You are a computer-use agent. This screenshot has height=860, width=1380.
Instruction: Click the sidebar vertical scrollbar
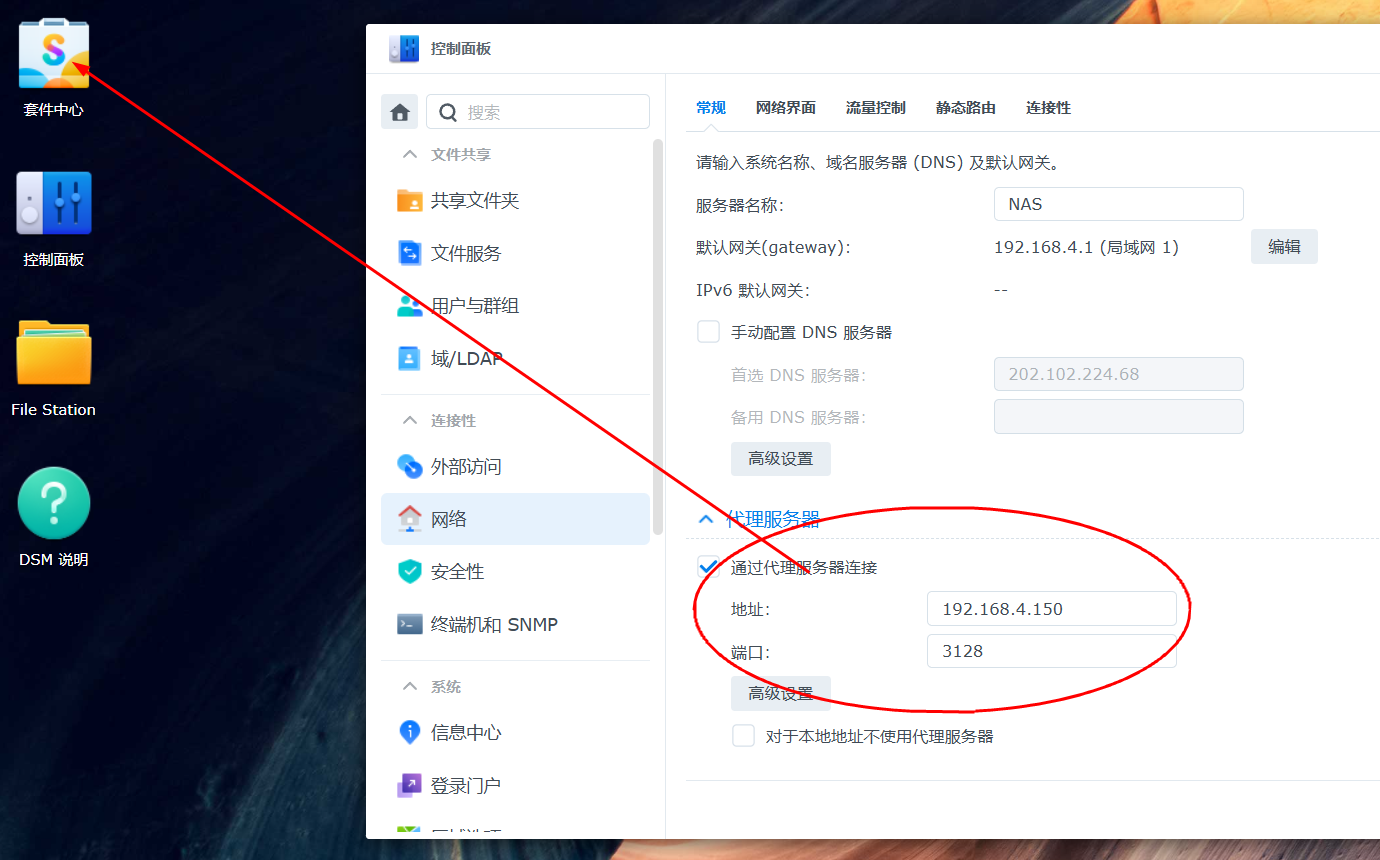coord(657,336)
